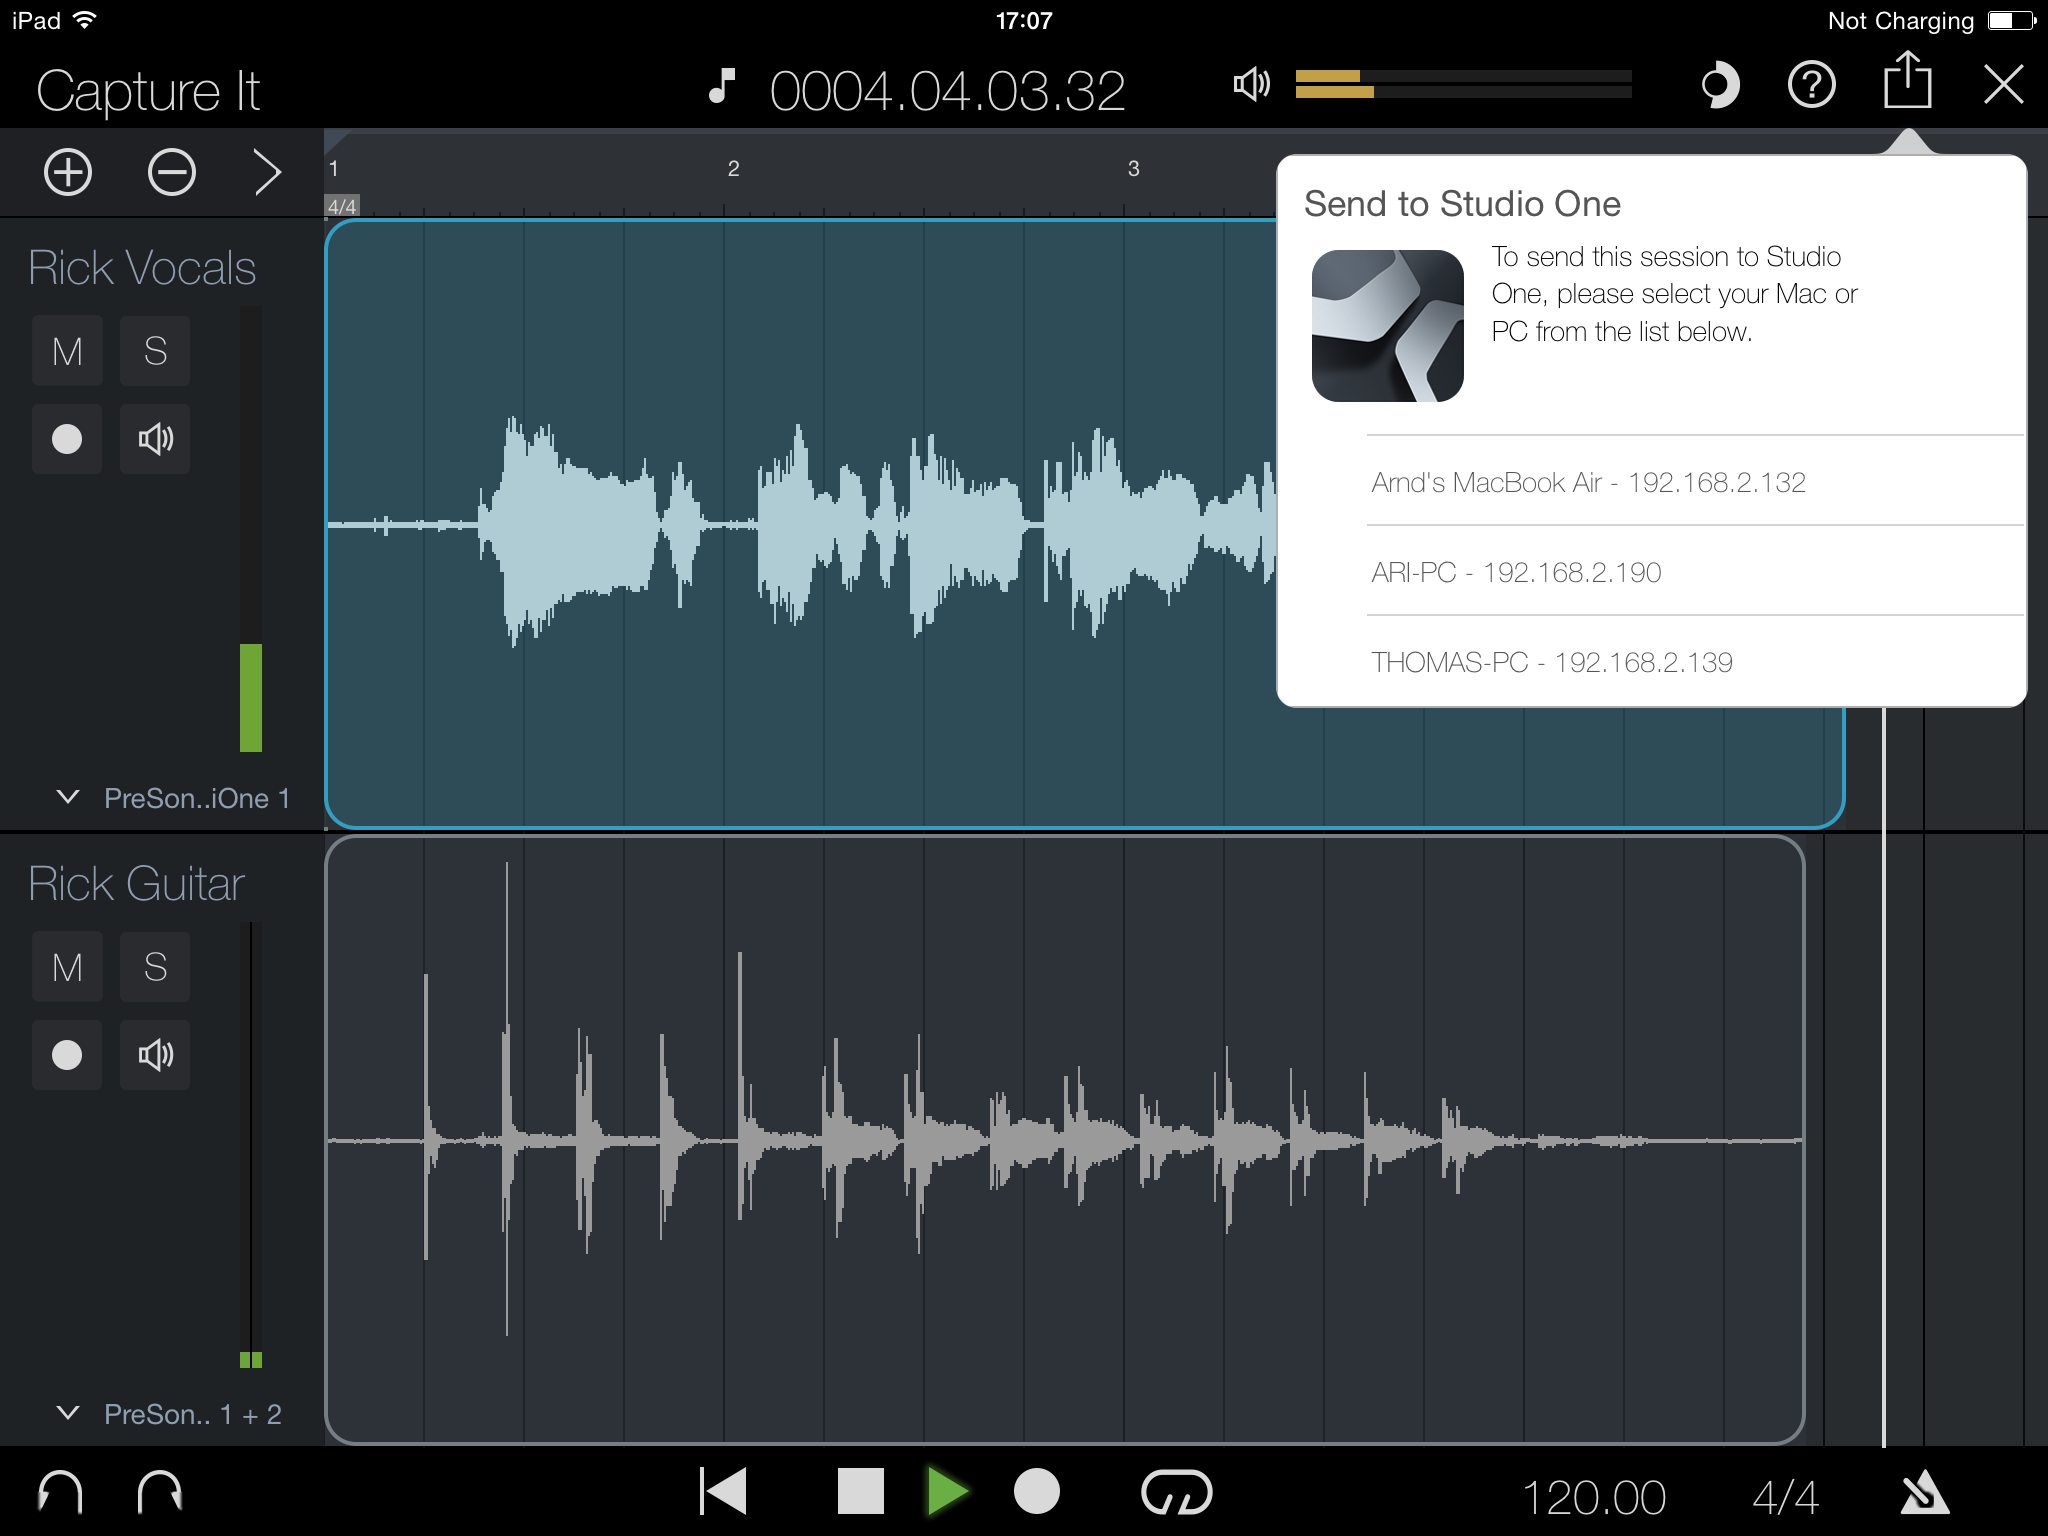Open the help question mark icon
2048x1536 pixels.
point(1811,85)
